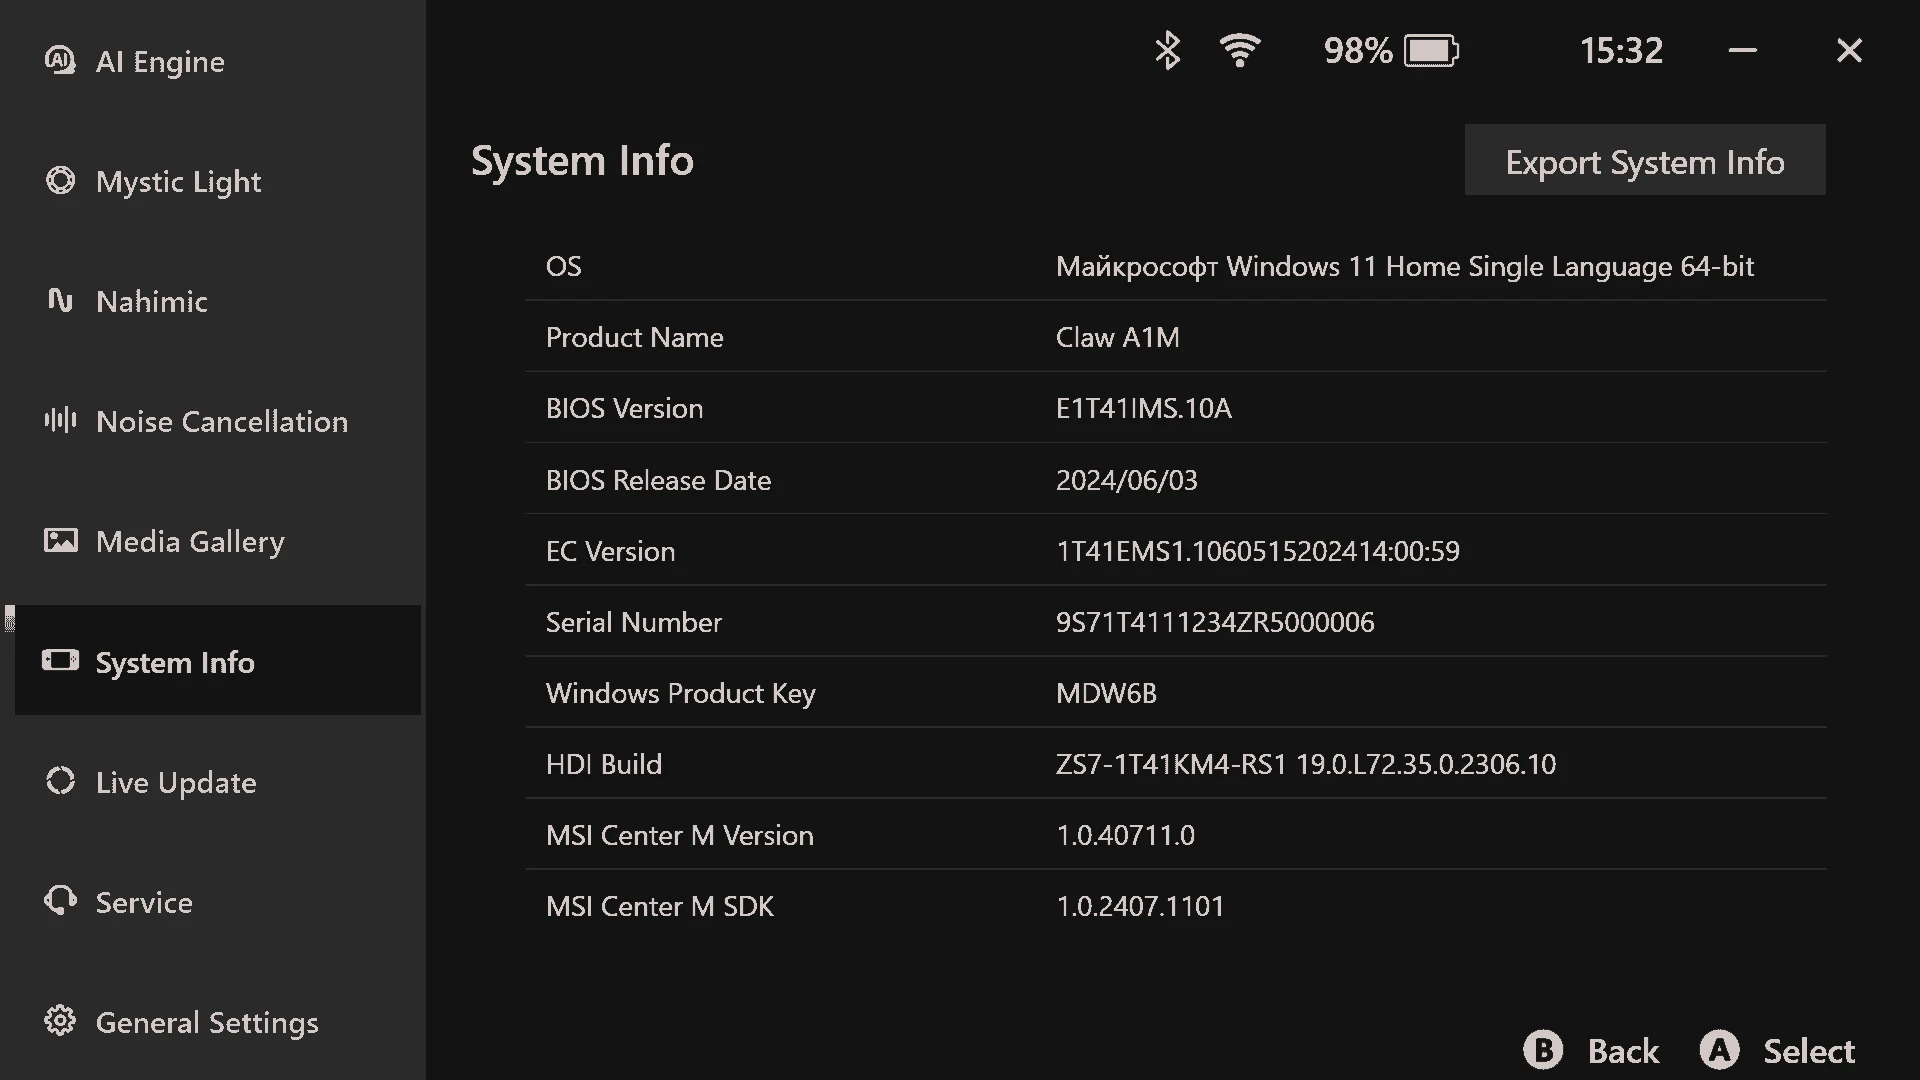Click the General Settings gear icon
Image resolution: width=1920 pixels, height=1080 pixels.
60,1020
